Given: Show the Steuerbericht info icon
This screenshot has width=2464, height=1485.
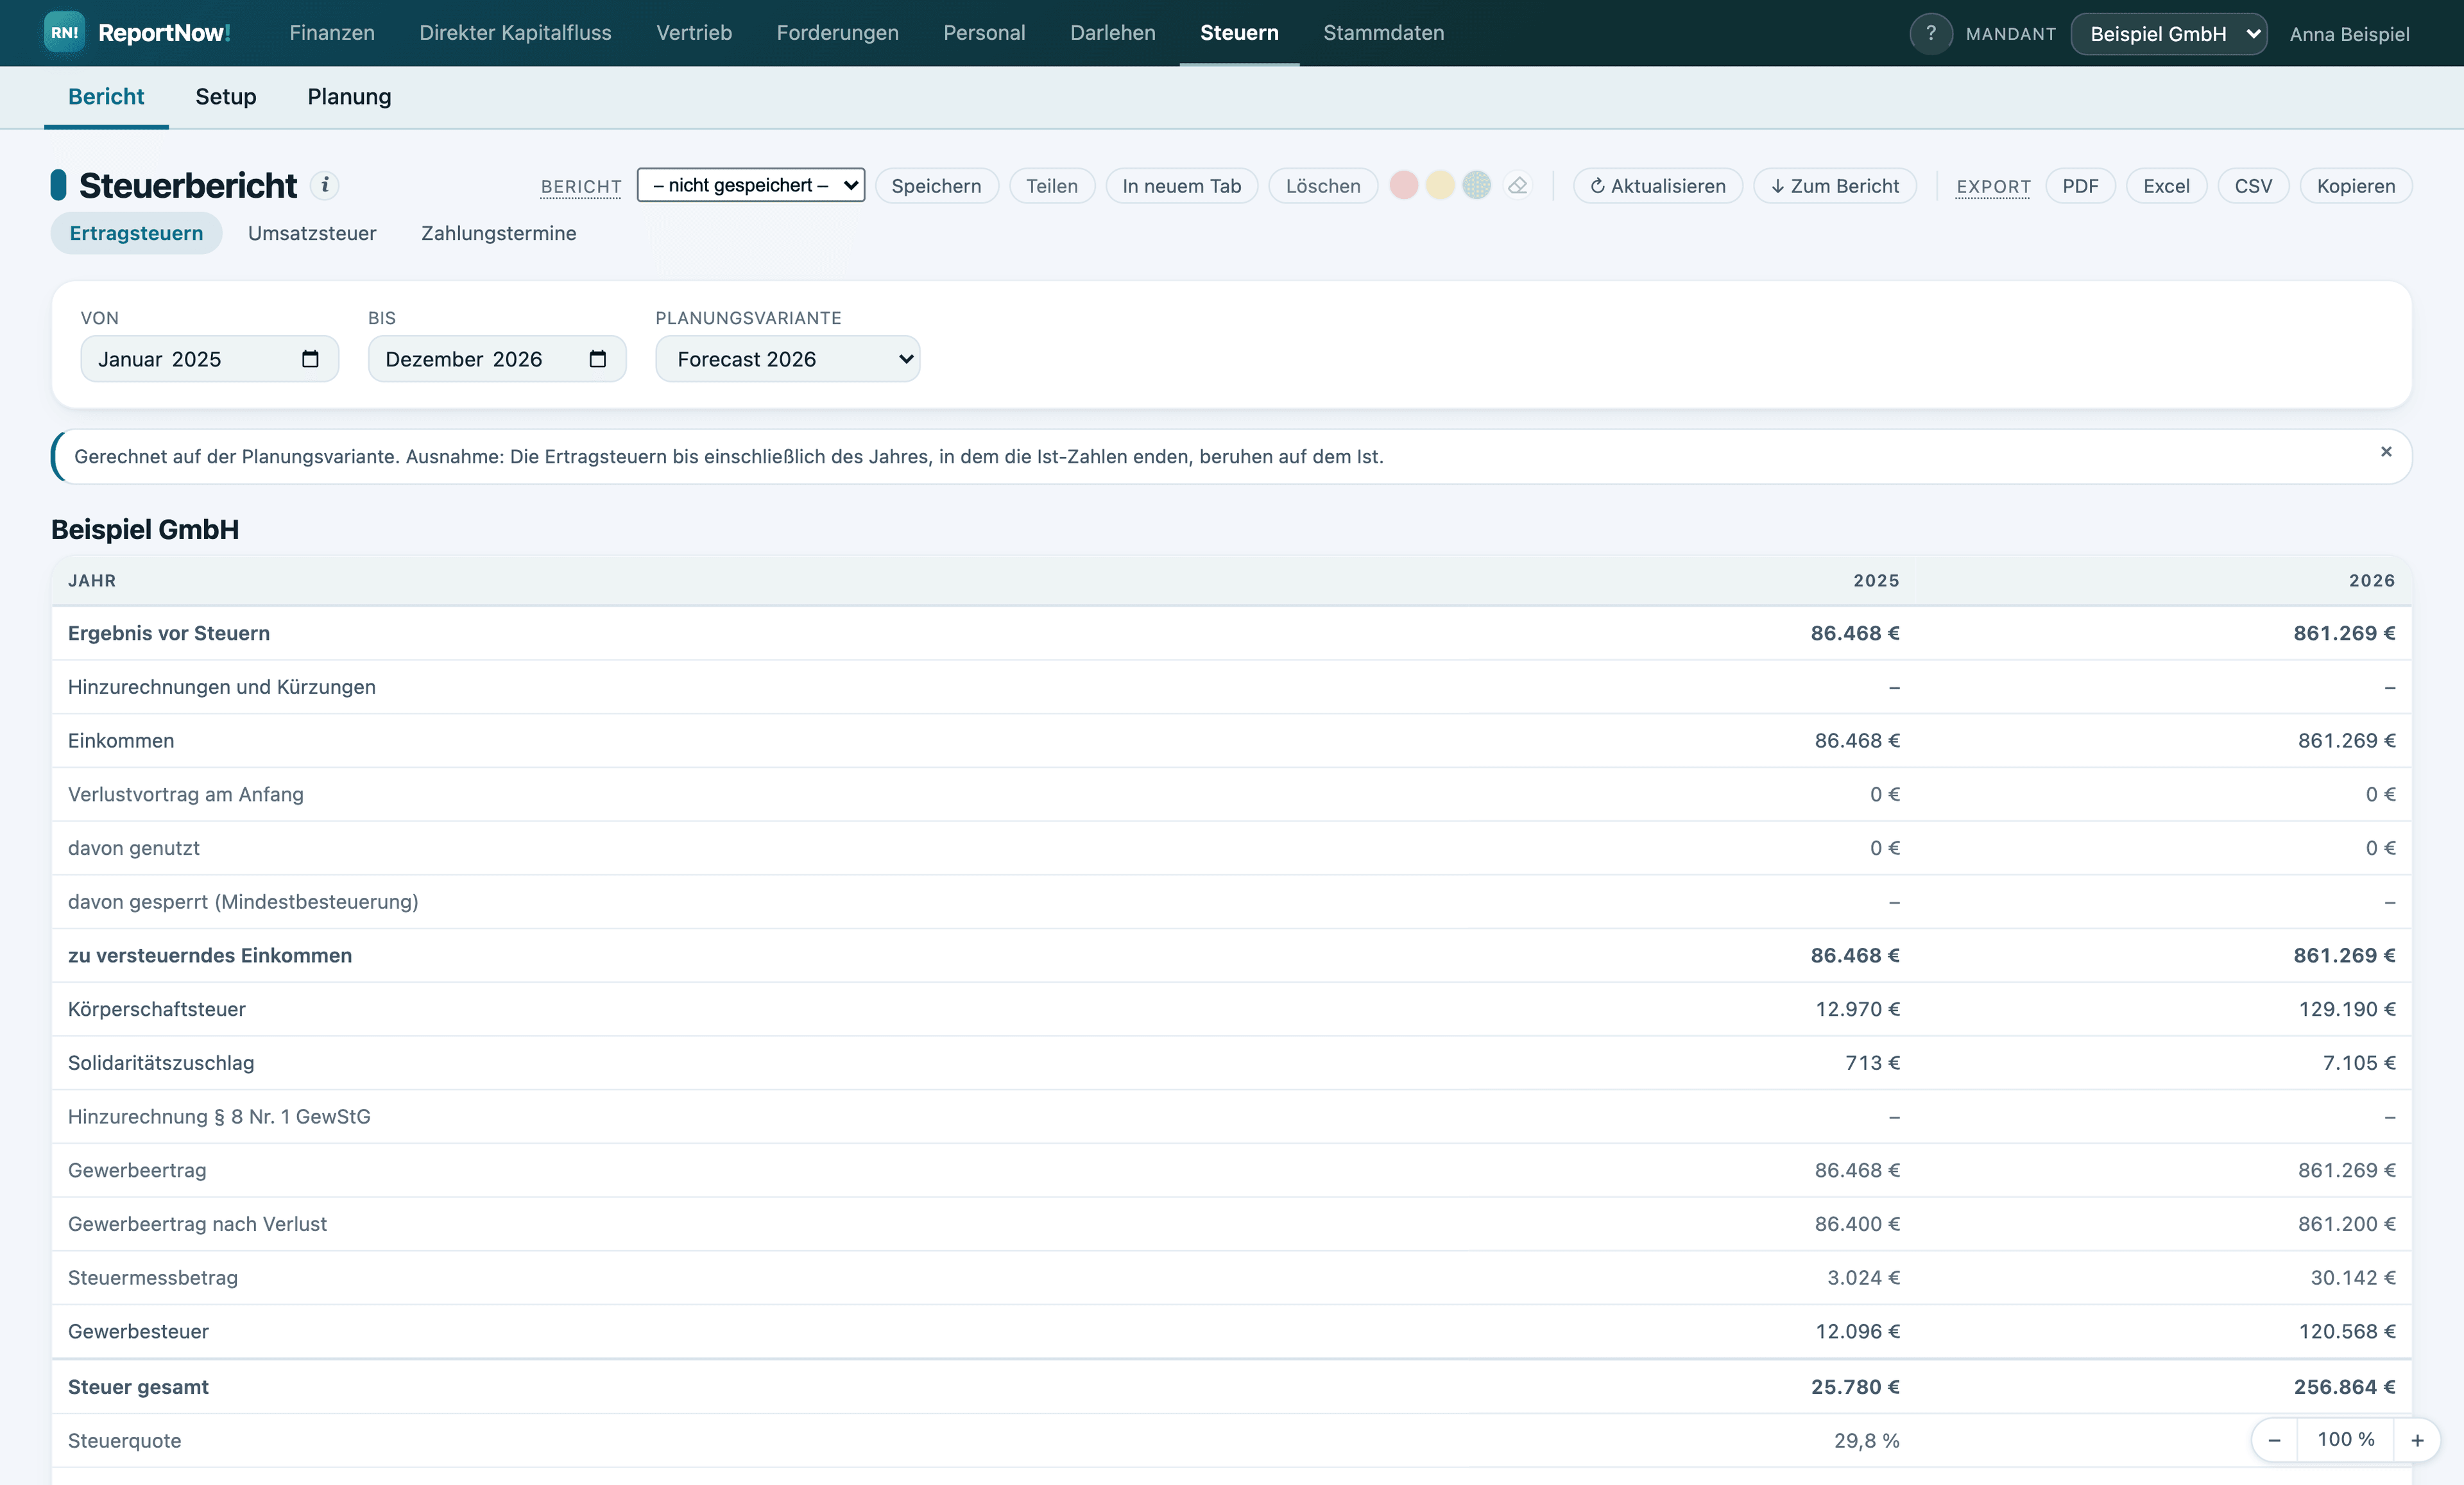Looking at the screenshot, I should tap(324, 185).
